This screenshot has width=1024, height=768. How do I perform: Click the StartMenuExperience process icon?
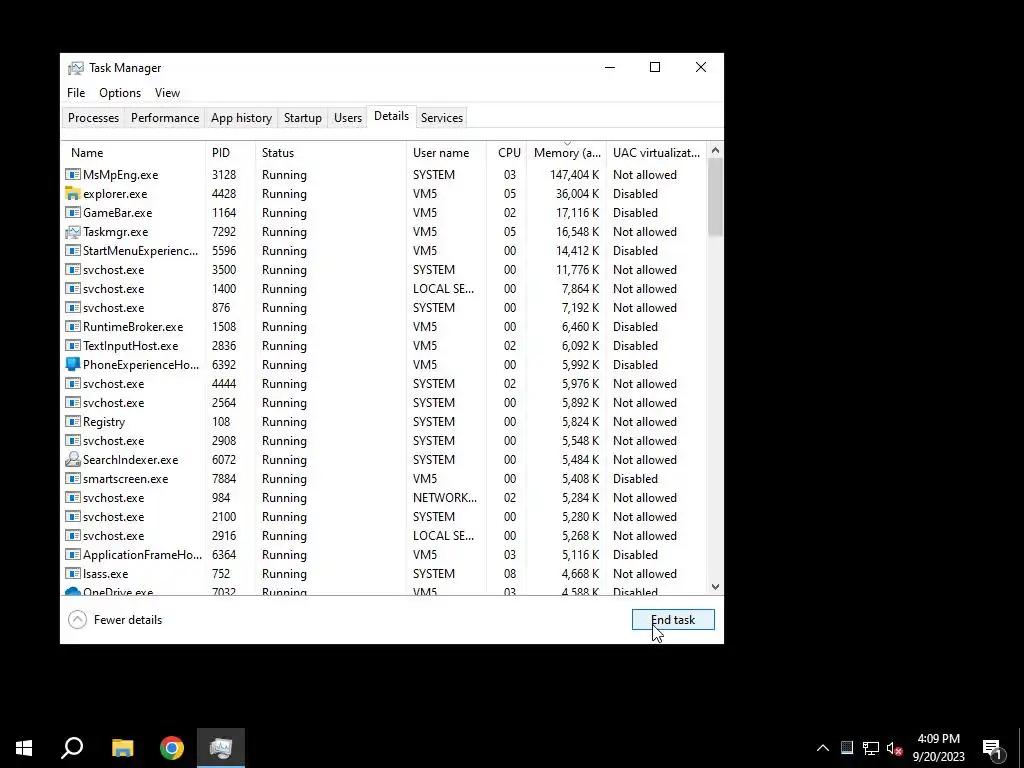(72, 251)
